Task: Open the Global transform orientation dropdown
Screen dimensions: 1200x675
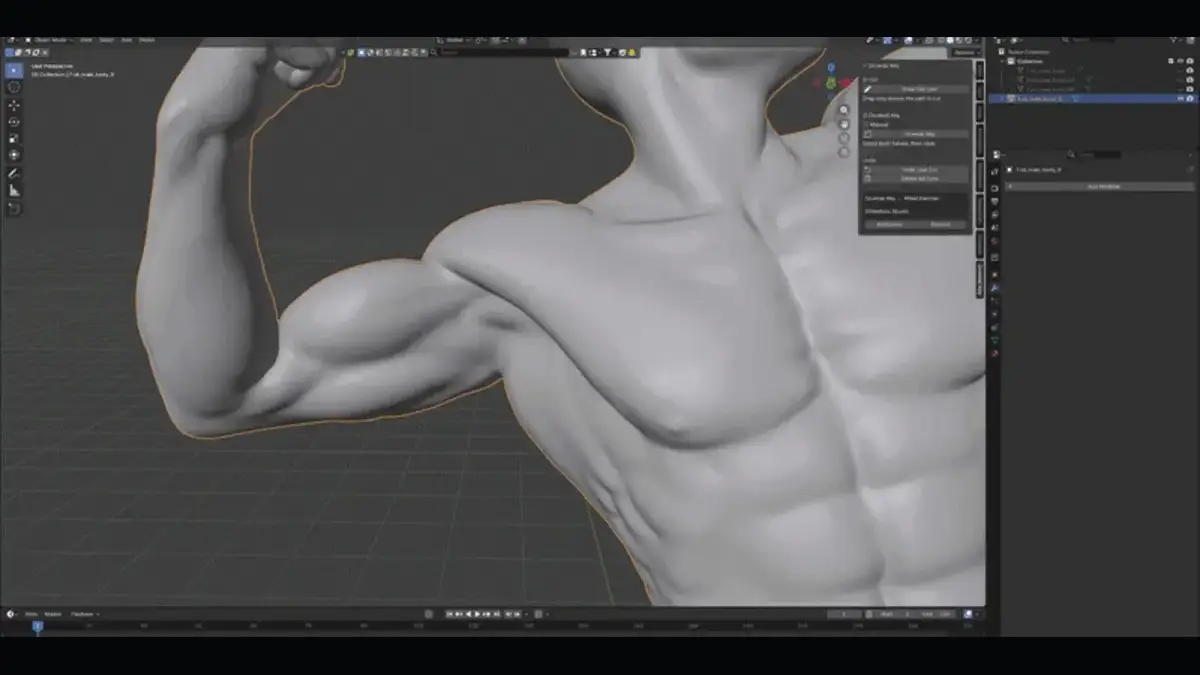Action: (455, 40)
